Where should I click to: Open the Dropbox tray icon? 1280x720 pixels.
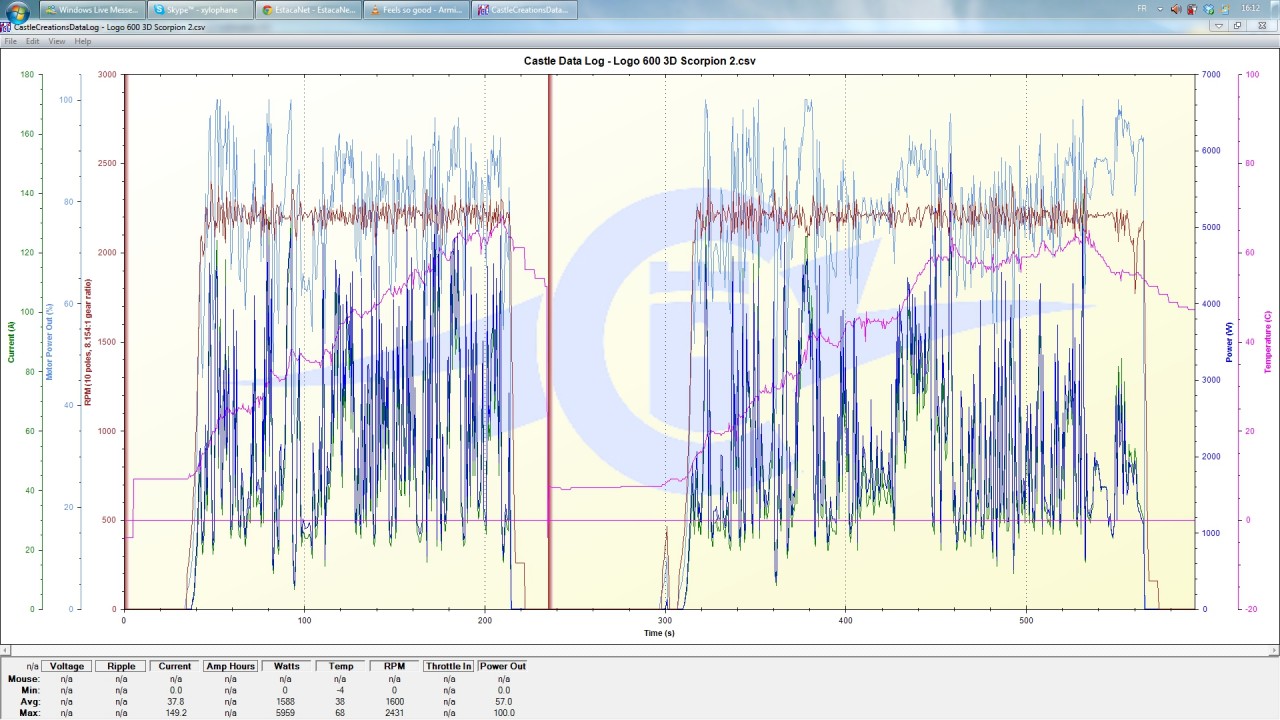click(1209, 9)
